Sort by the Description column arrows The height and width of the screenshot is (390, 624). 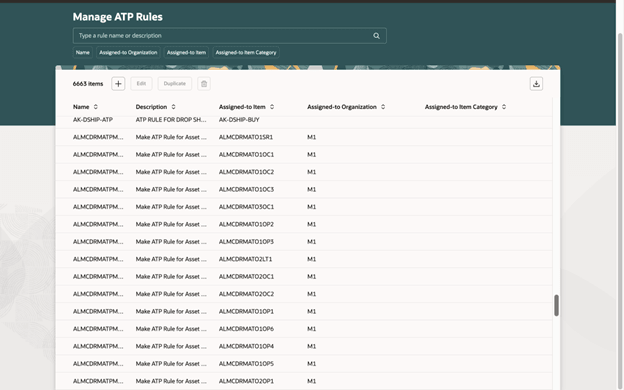point(174,107)
